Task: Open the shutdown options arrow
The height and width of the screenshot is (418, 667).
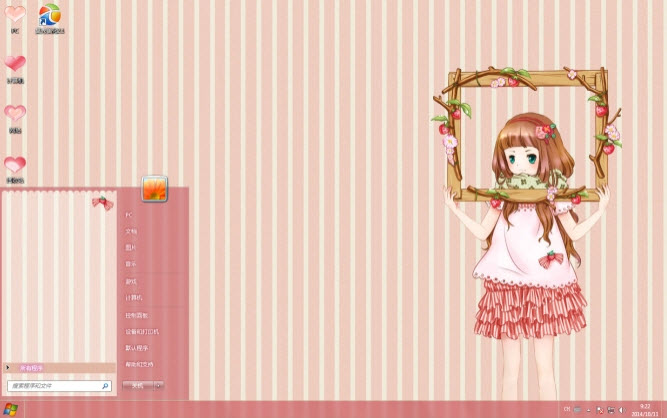Action: pos(159,385)
